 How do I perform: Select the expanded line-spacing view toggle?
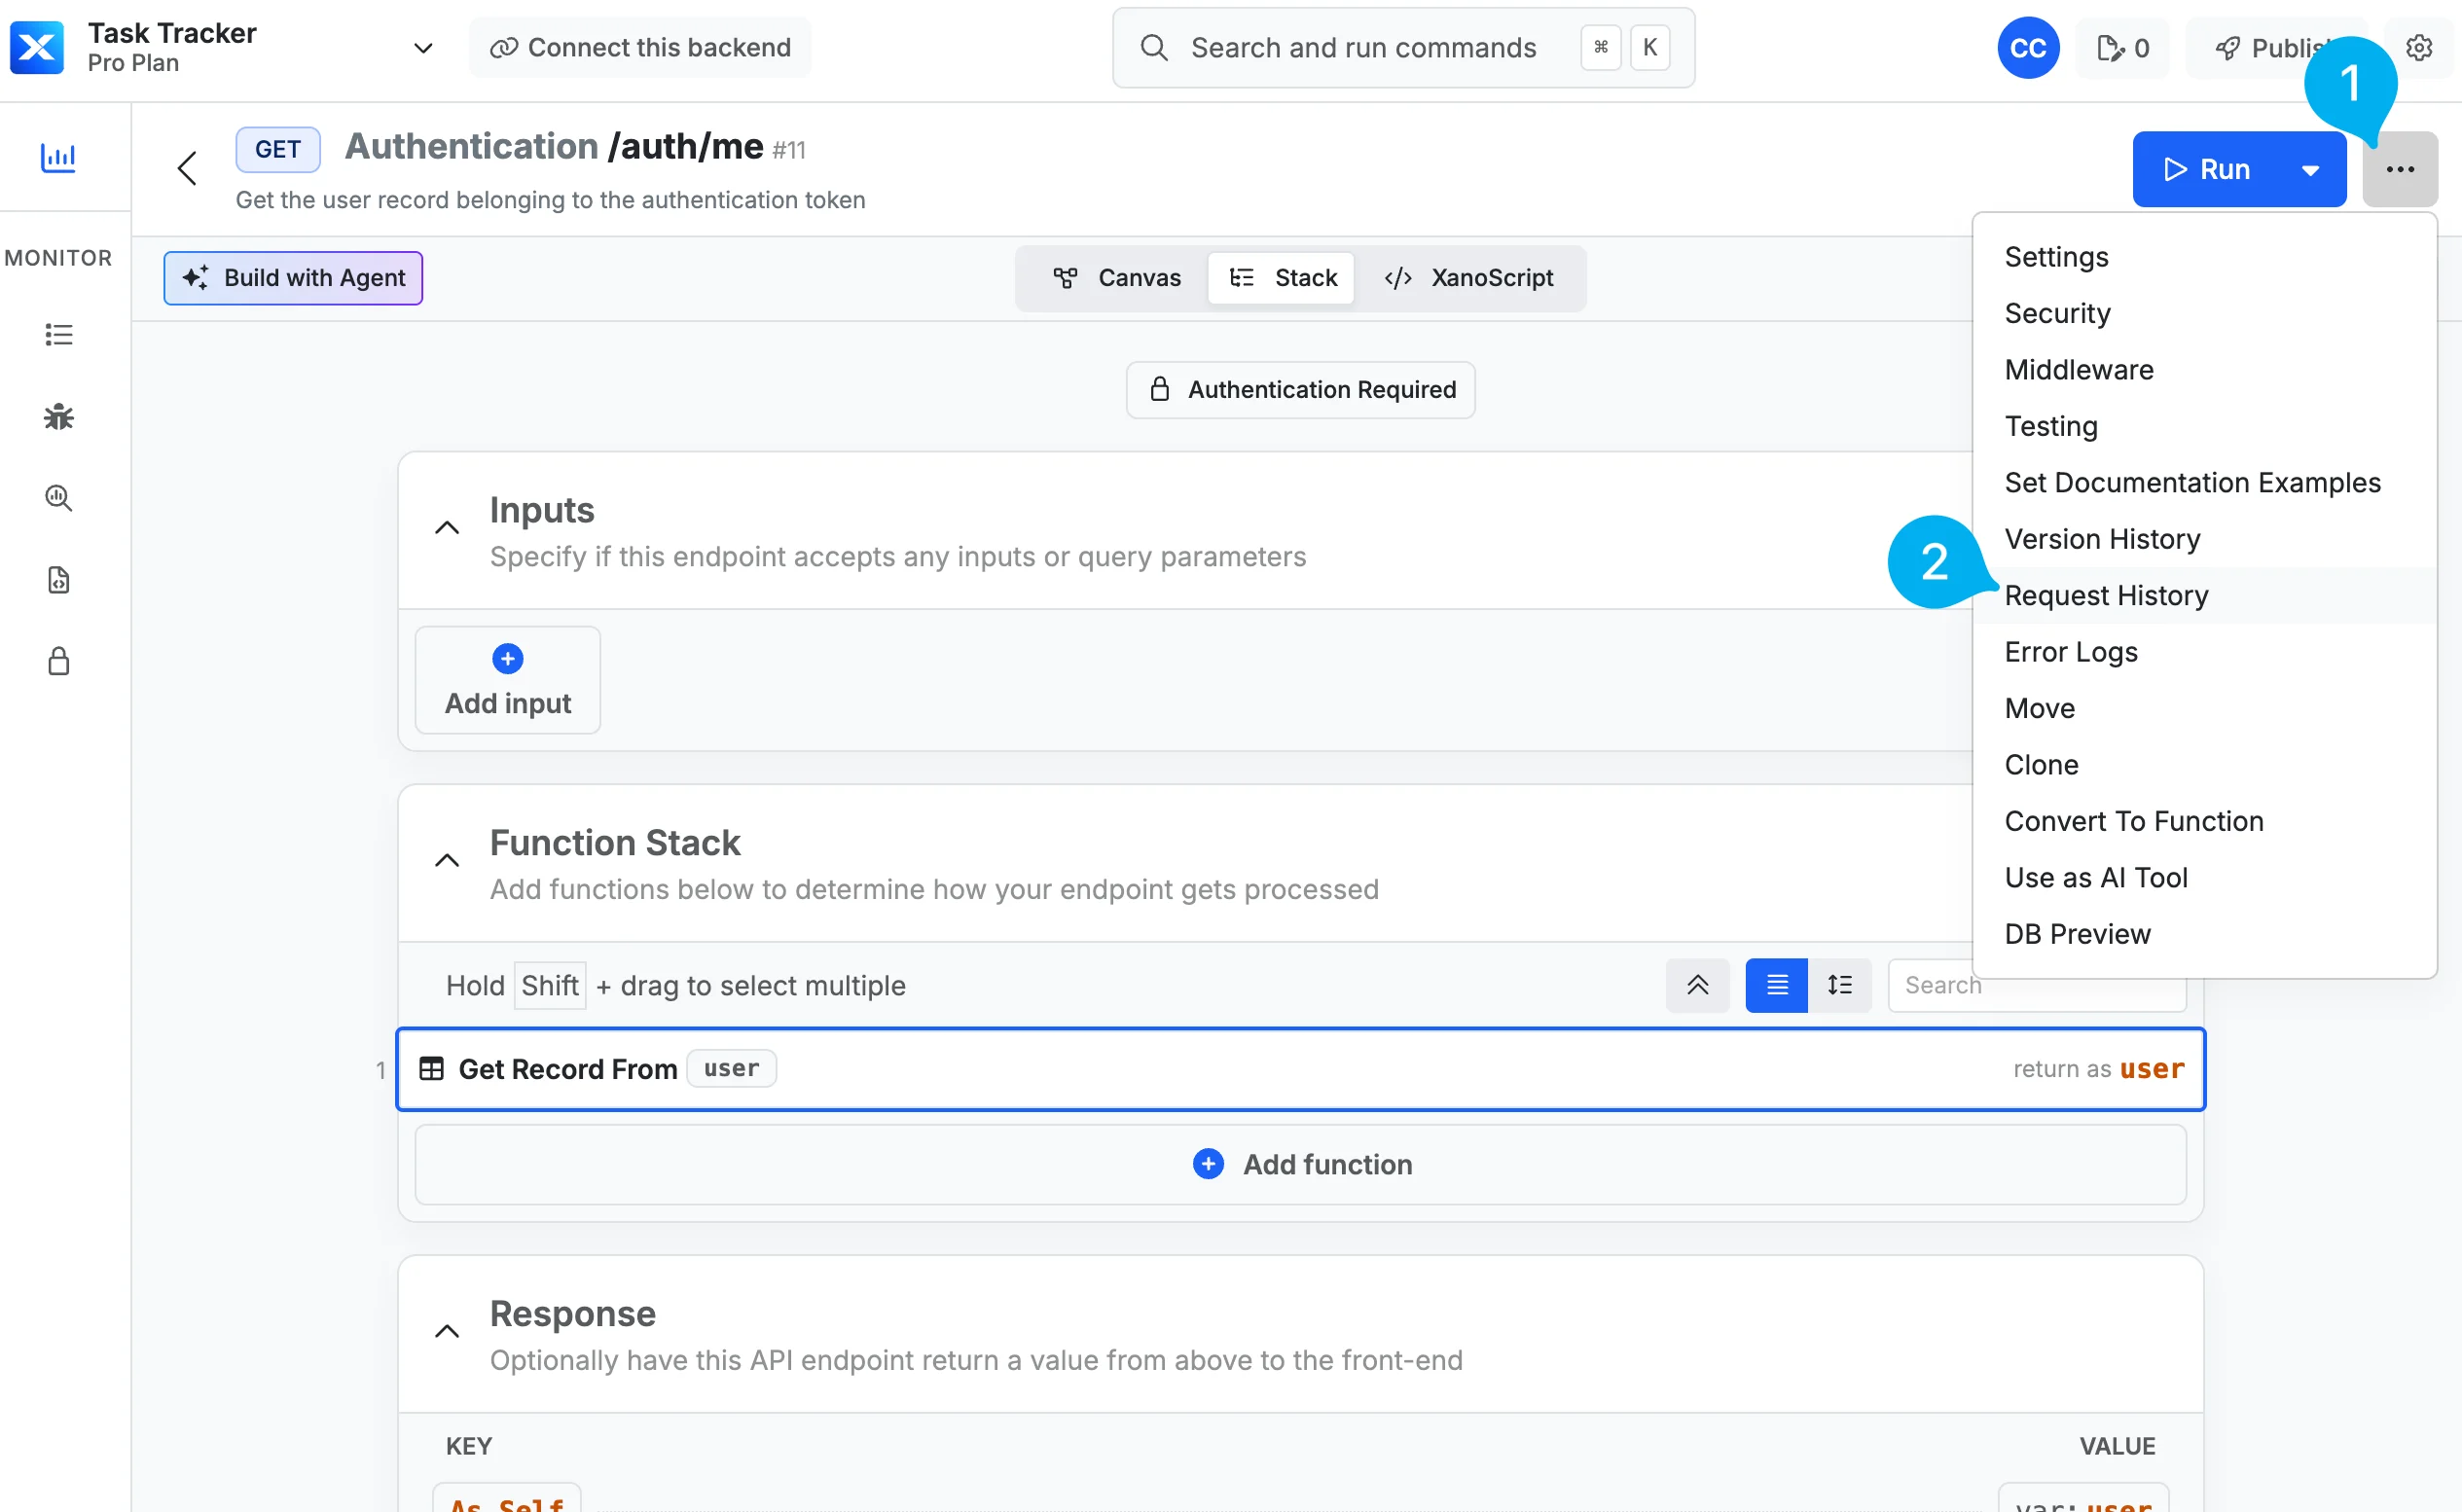tap(1839, 985)
